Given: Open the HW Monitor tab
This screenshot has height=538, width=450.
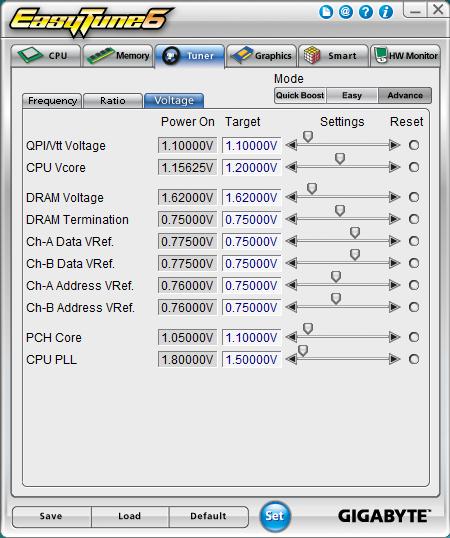Looking at the screenshot, I should pos(405,56).
